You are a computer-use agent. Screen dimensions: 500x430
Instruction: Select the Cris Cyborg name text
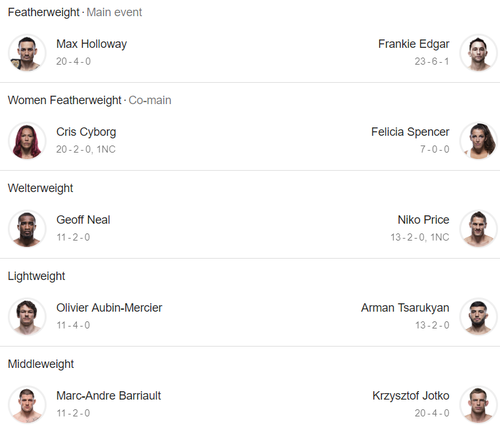click(86, 132)
